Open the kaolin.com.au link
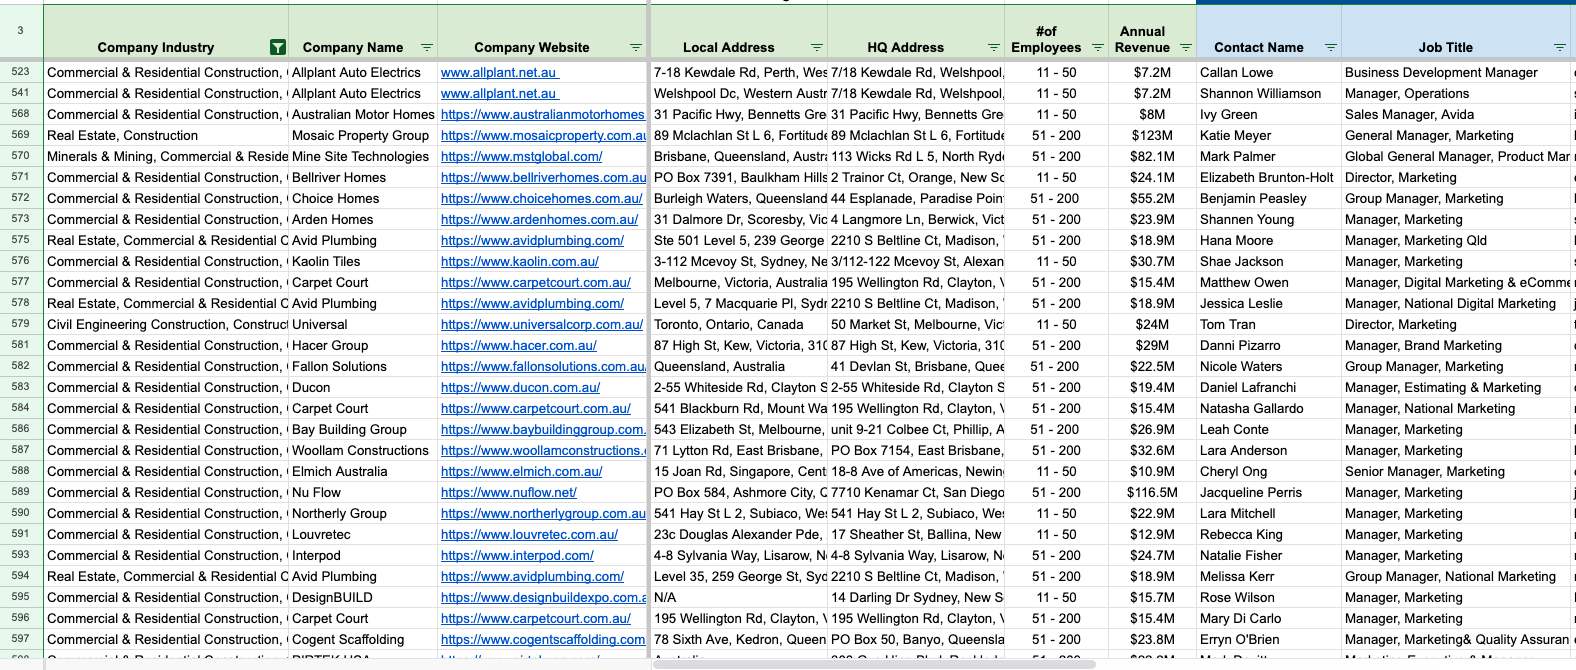The image size is (1576, 670). (520, 261)
